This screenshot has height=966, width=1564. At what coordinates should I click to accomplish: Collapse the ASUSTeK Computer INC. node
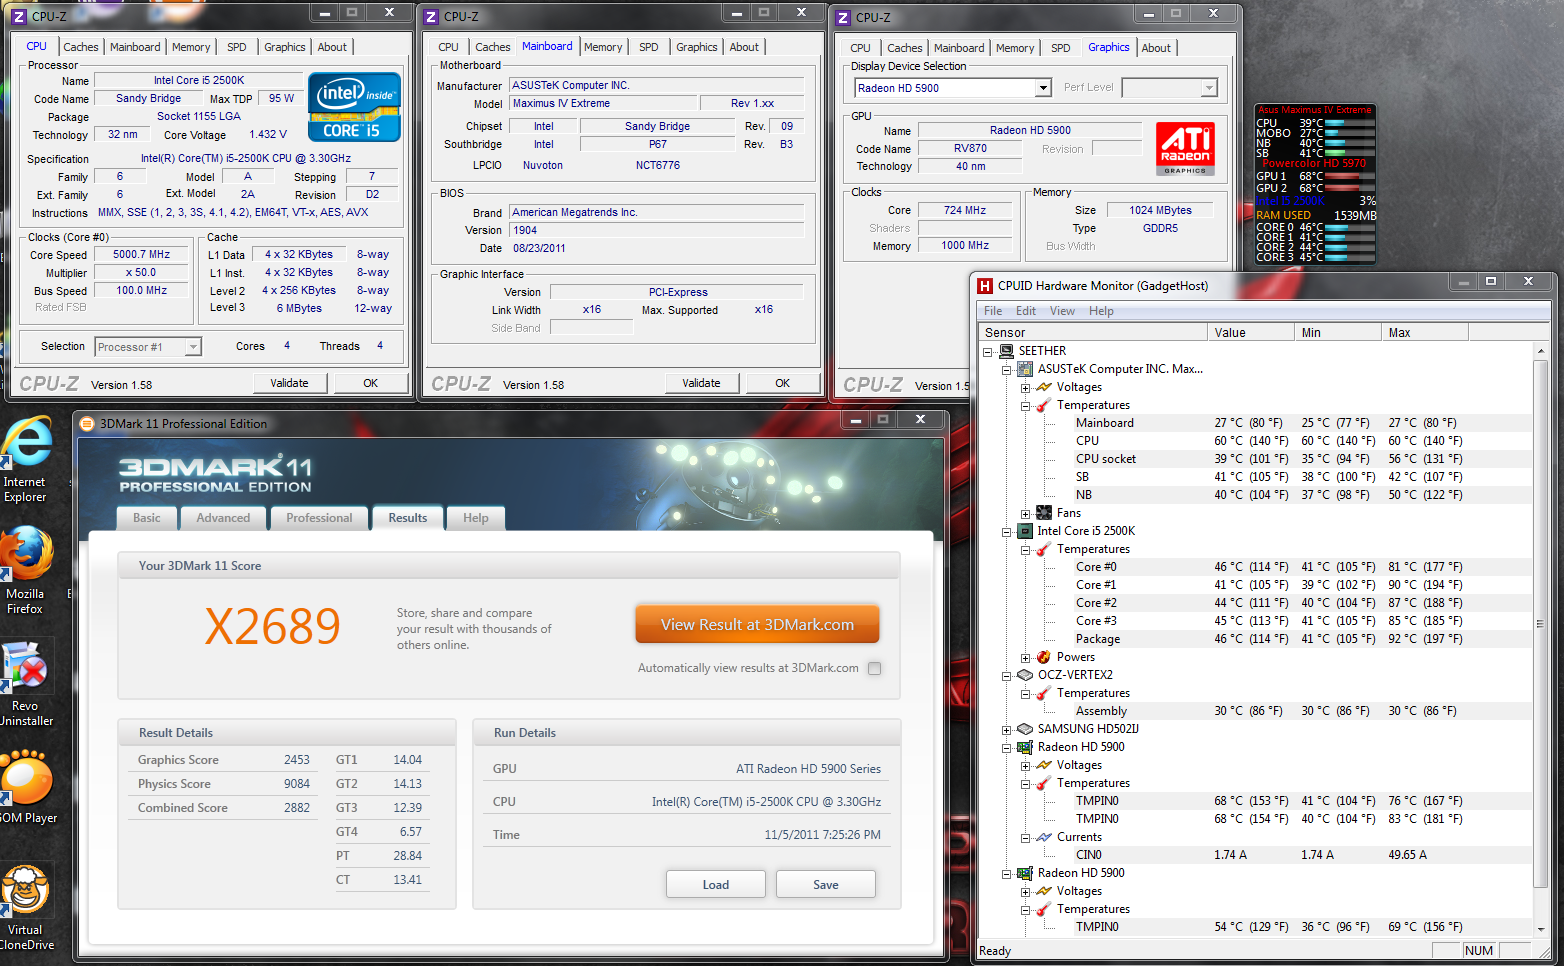pos(1007,369)
